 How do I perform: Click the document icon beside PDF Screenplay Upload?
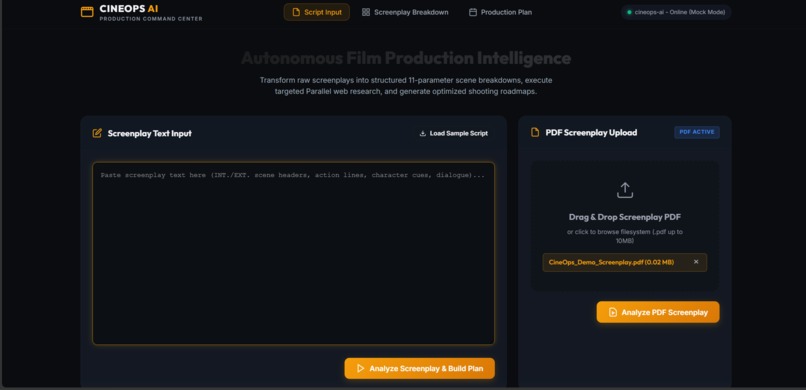click(x=535, y=133)
